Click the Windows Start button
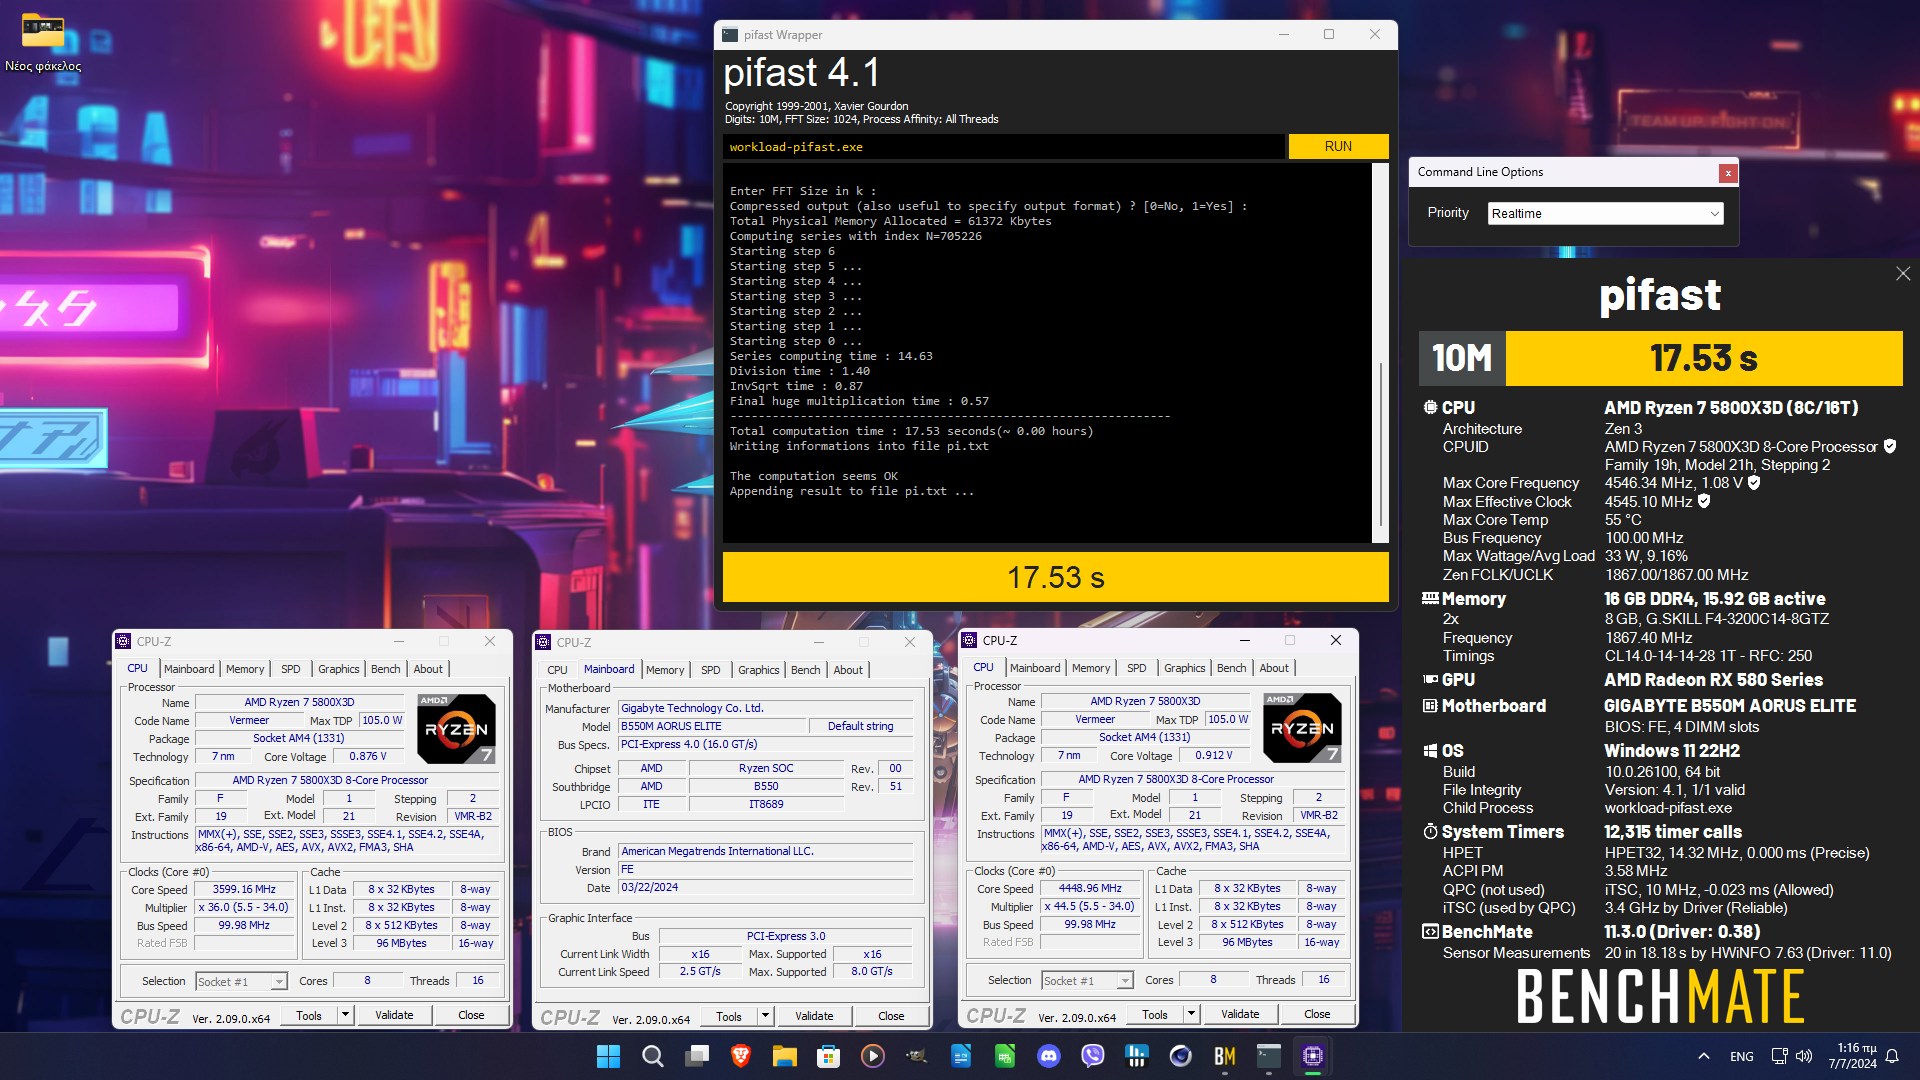Screen dimensions: 1920x1080 click(x=608, y=1055)
